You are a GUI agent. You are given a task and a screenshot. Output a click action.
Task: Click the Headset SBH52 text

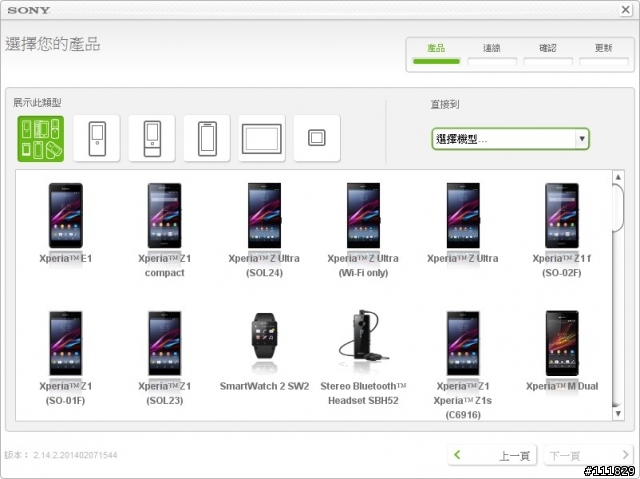[363, 401]
